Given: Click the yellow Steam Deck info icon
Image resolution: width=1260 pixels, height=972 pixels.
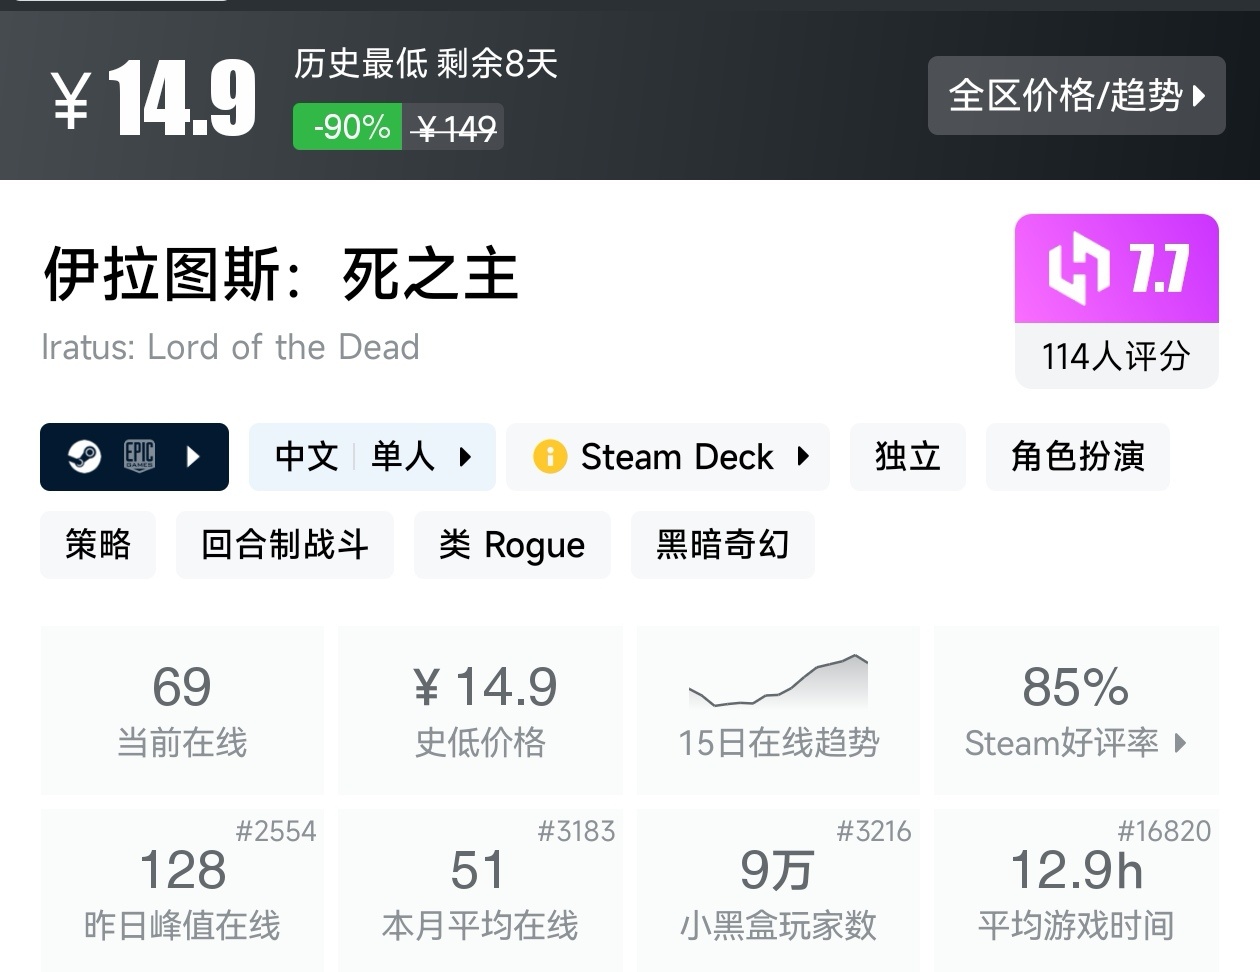Looking at the screenshot, I should (549, 457).
